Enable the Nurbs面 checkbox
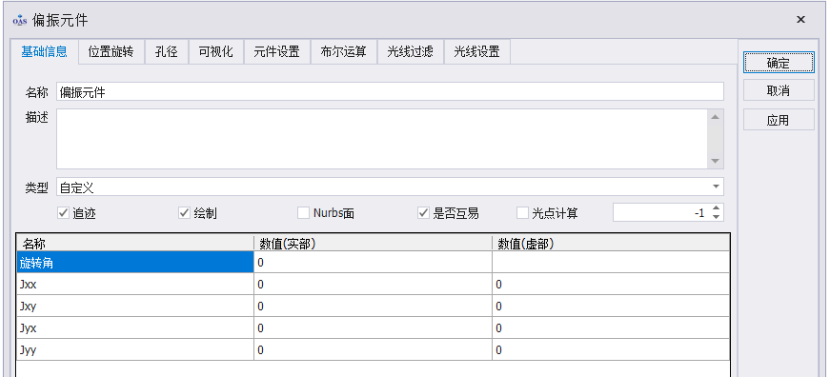Screen dimensions: 829x381 click(x=303, y=213)
